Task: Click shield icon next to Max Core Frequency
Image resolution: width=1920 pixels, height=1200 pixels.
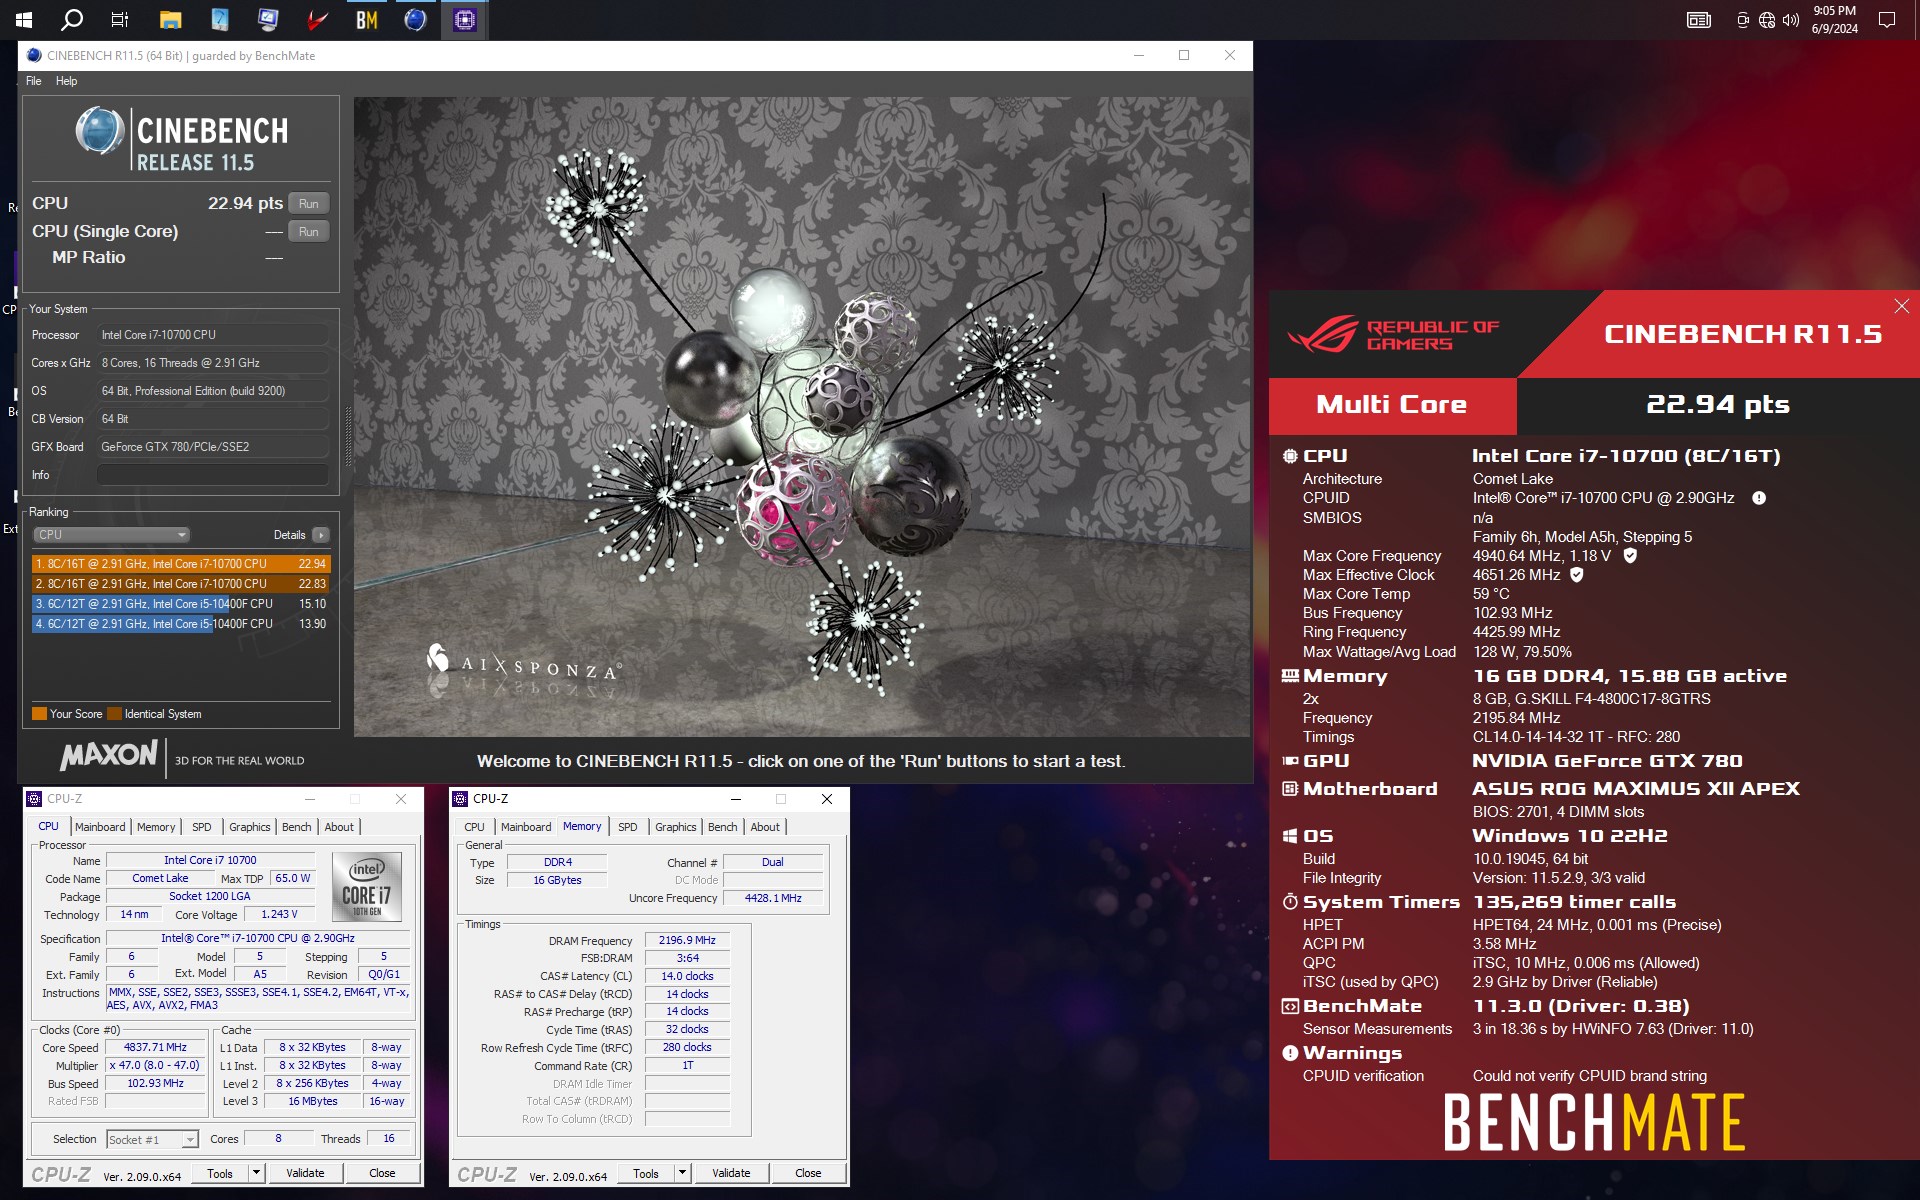Action: (1630, 555)
